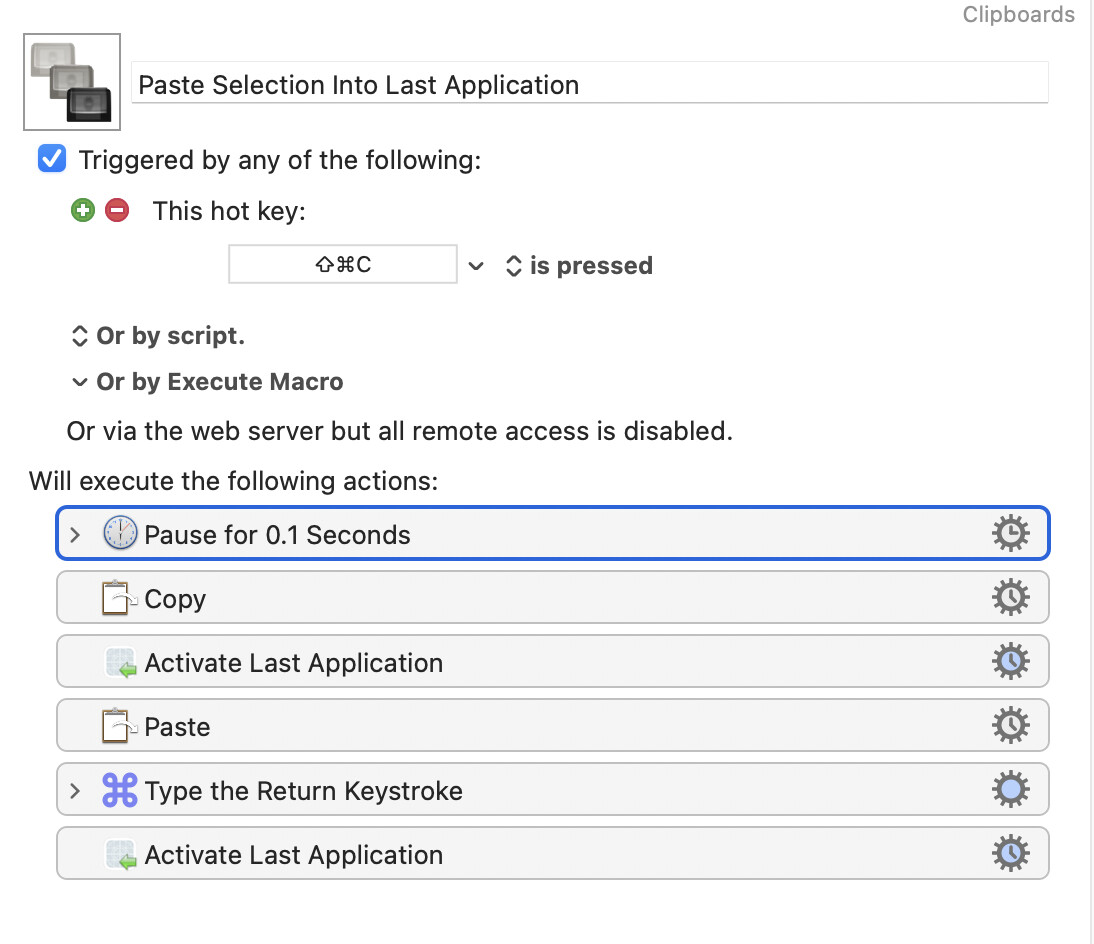Click the macro icon thumbnail
Viewport: 1094px width, 944px height.
click(72, 82)
